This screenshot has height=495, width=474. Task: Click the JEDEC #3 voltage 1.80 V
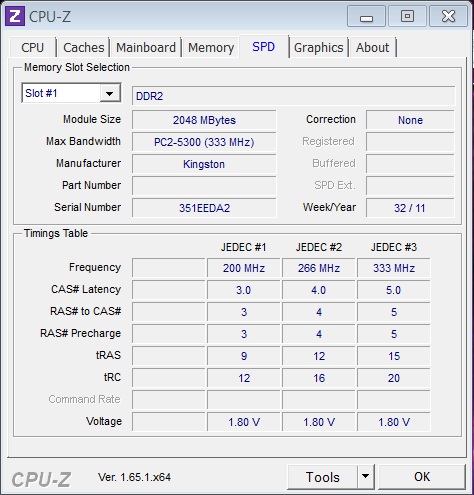[394, 422]
